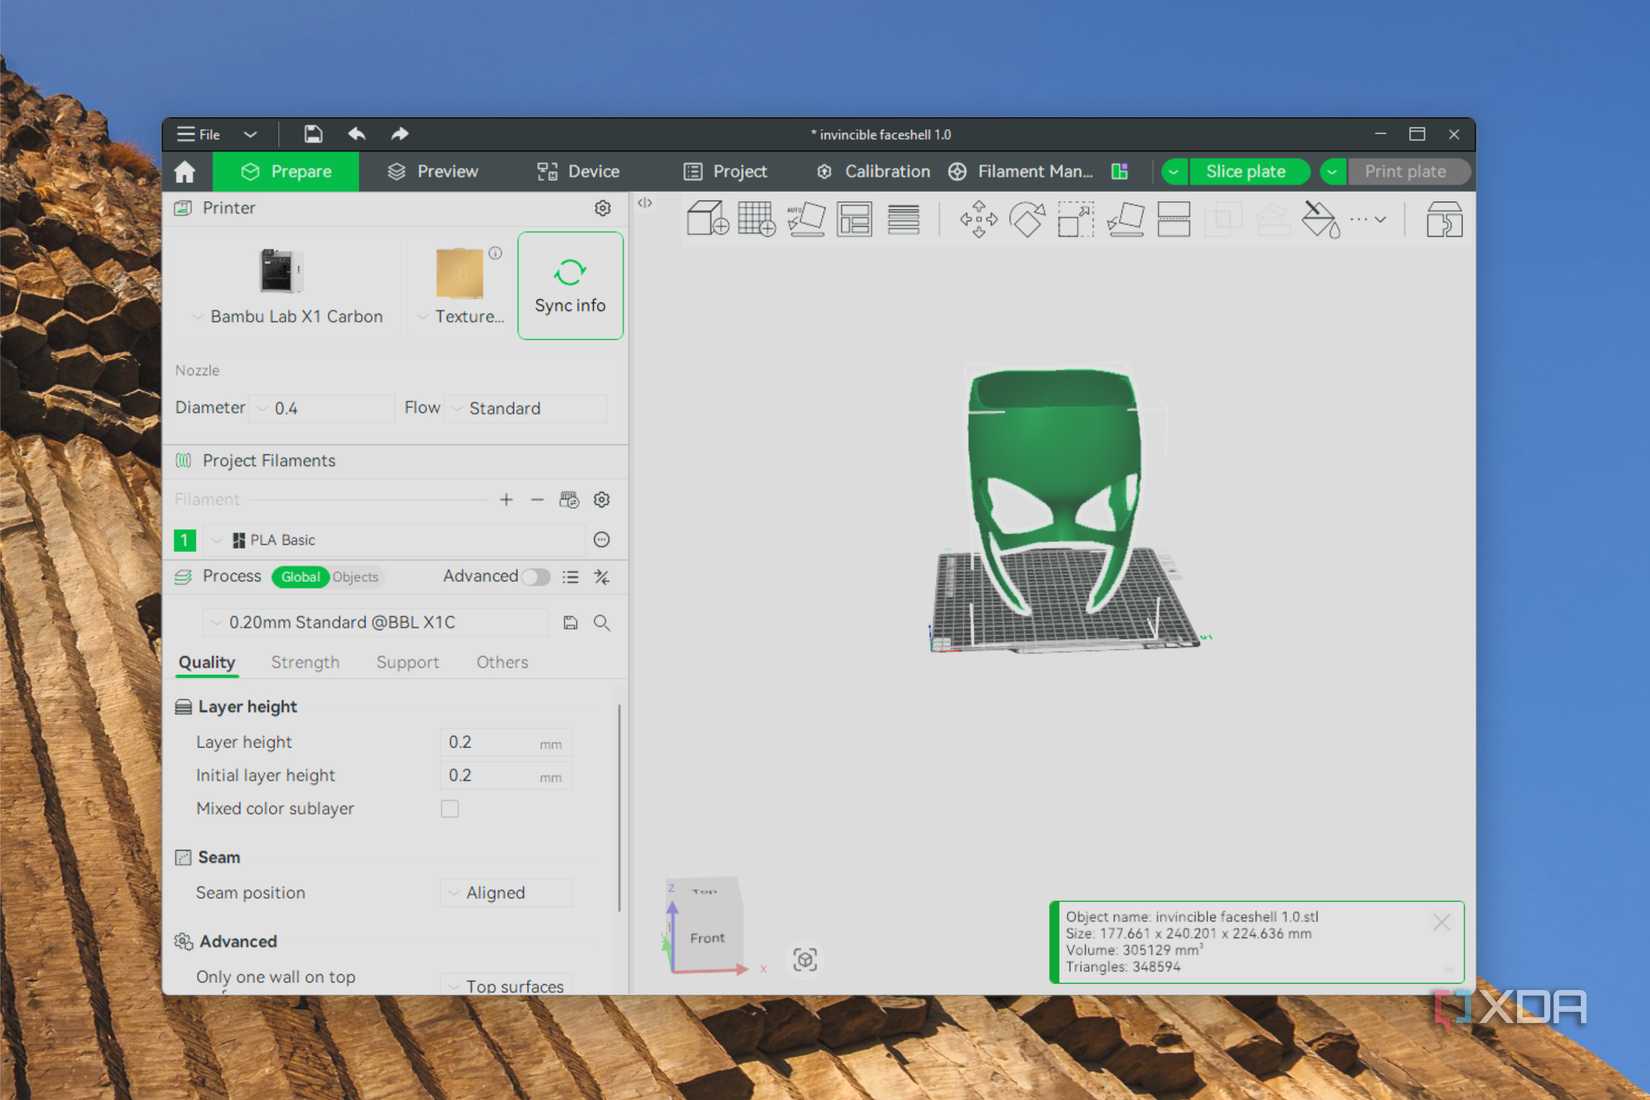Screen dimensions: 1650x1100
Task: Click the Redo arrow icon
Action: [400, 134]
